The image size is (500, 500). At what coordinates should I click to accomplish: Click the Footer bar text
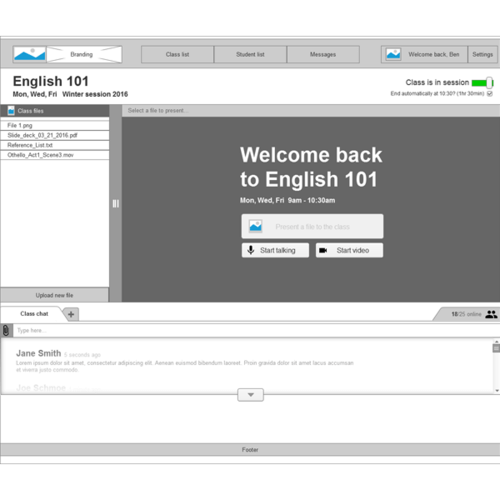coord(250,450)
